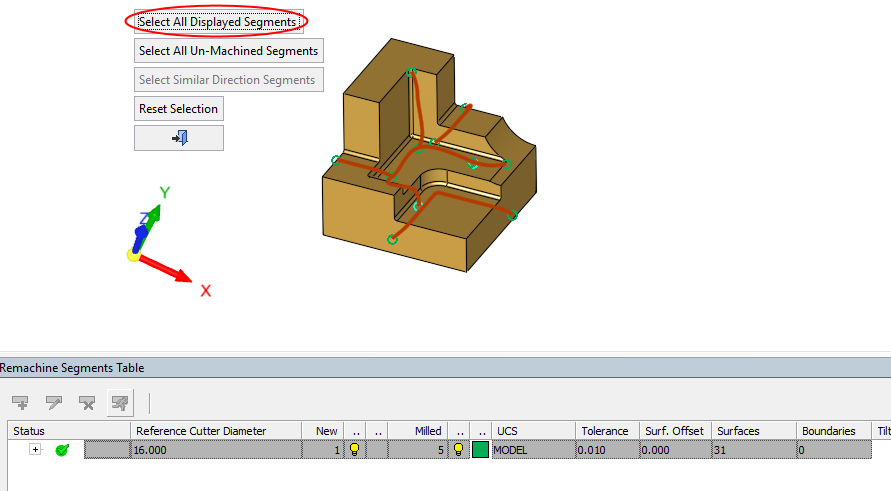
Task: Click the add segment row toolbar icon
Action: (x=21, y=403)
